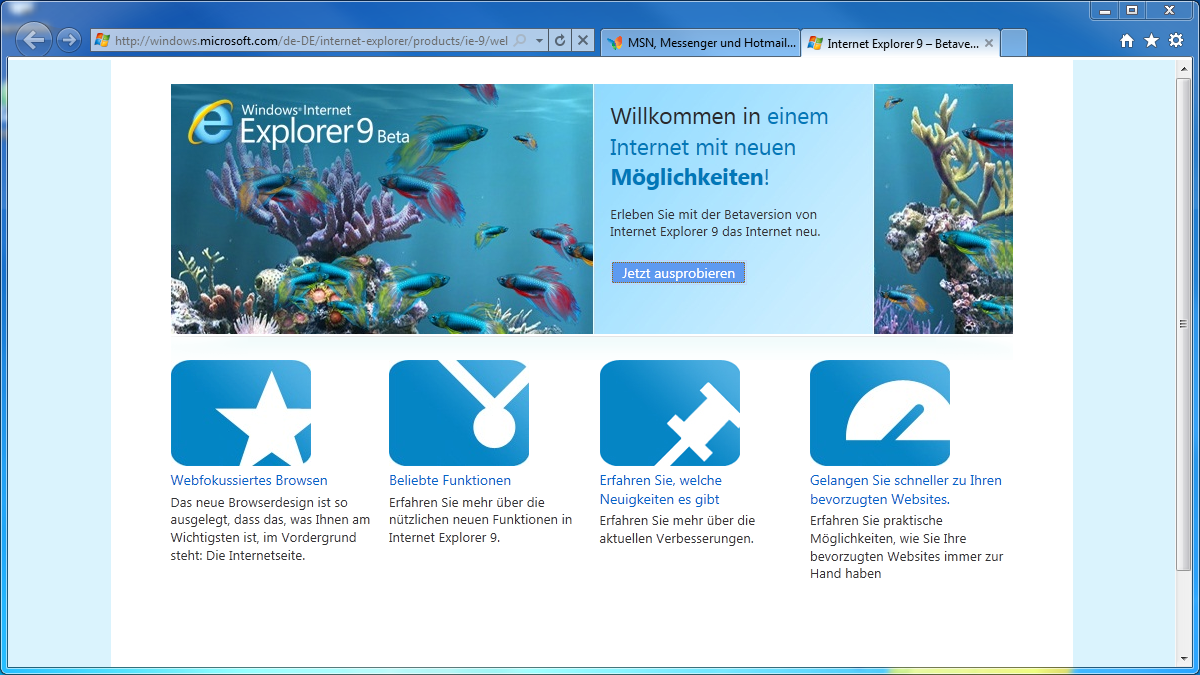Click the syringe icon tile for Neuigkeiten
The width and height of the screenshot is (1200, 675).
click(670, 413)
